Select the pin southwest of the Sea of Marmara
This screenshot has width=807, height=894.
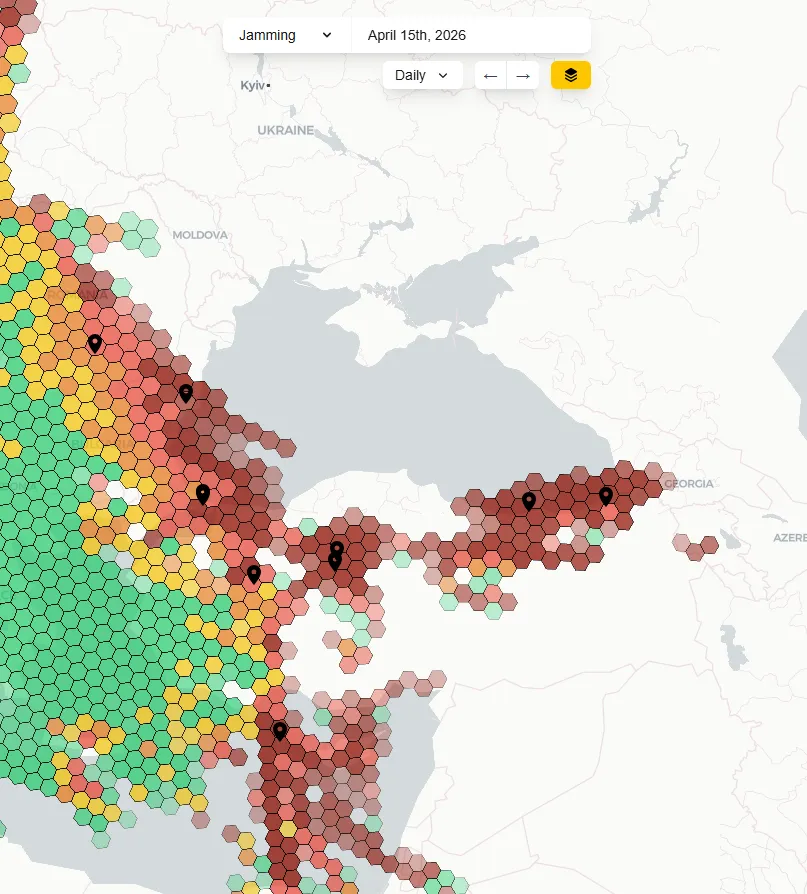tap(254, 574)
